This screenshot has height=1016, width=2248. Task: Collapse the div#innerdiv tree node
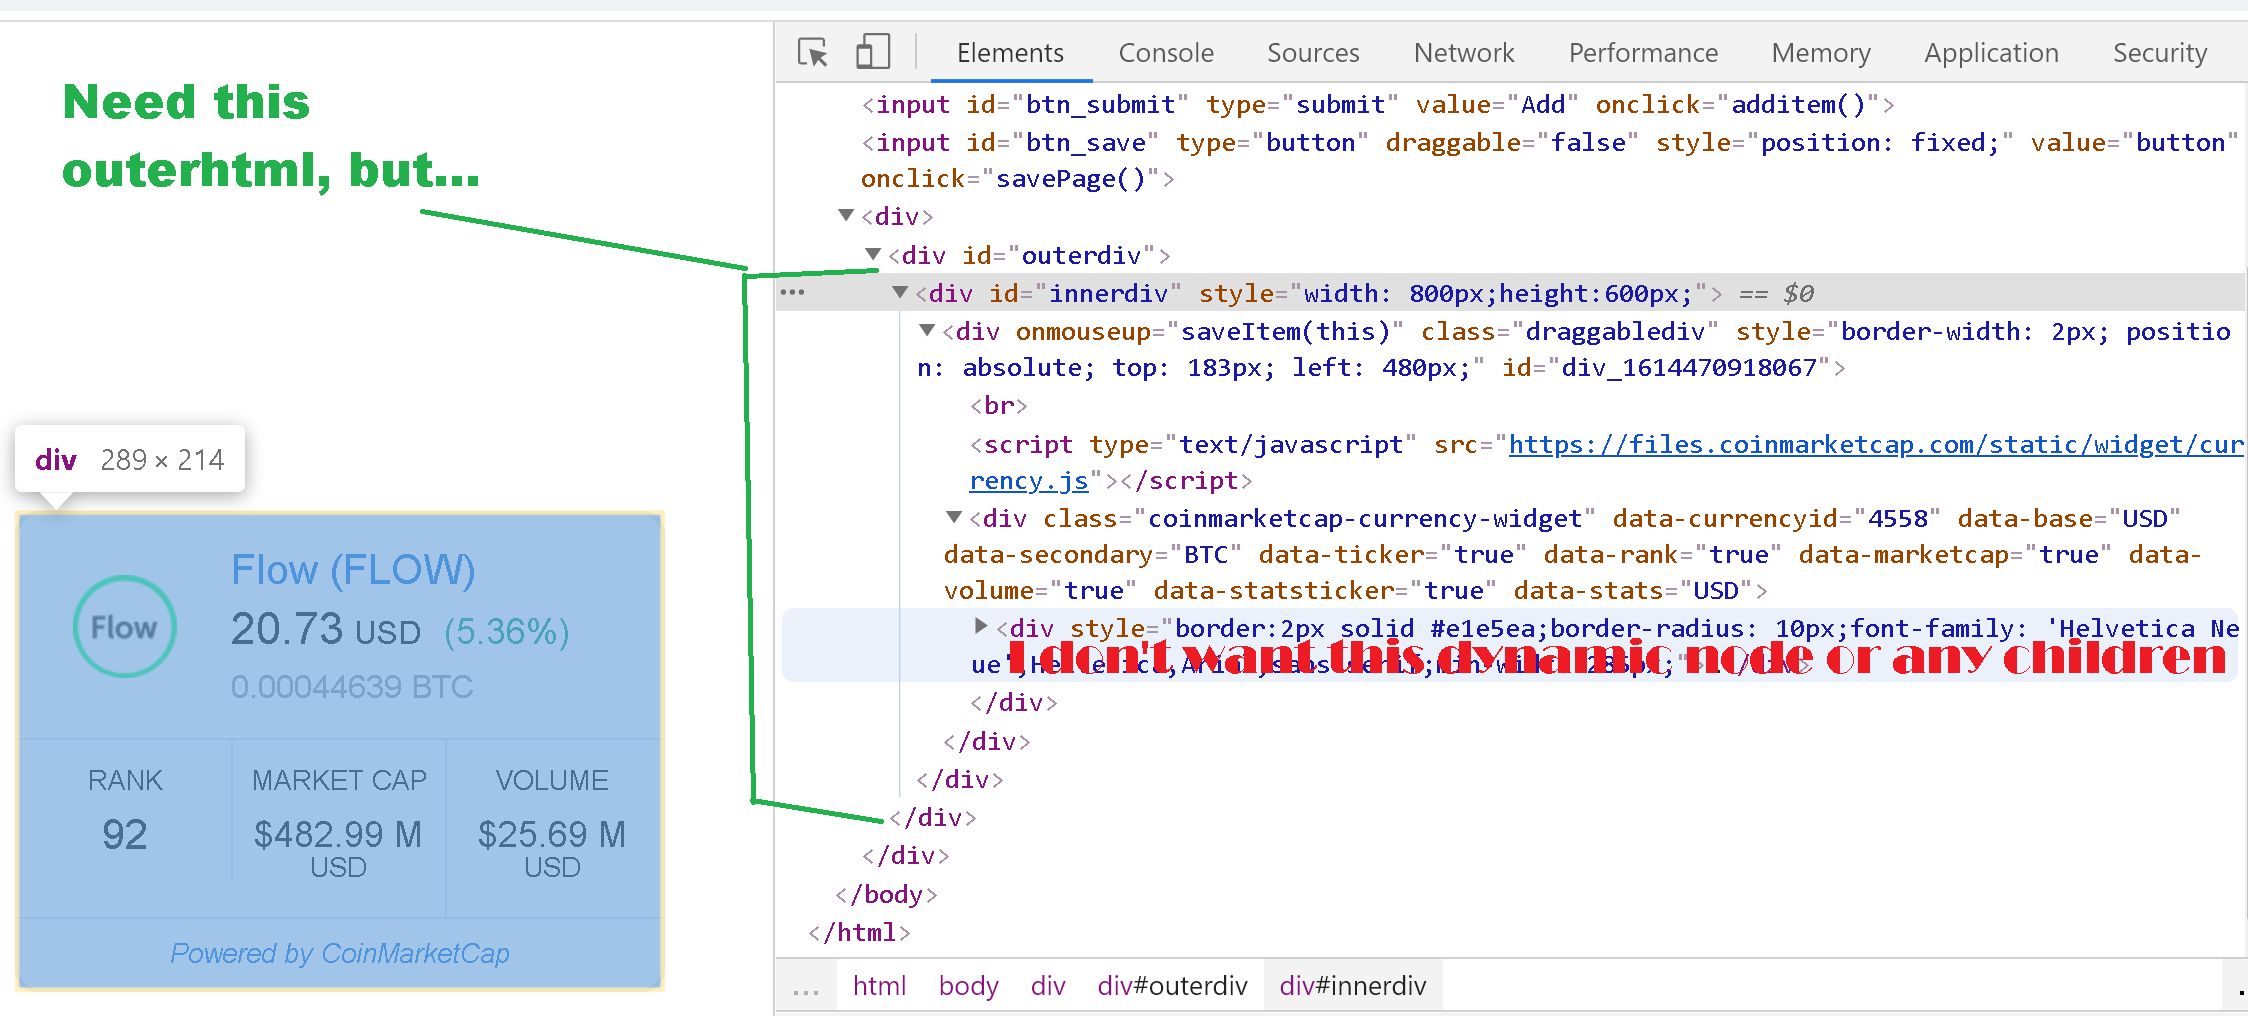[899, 292]
